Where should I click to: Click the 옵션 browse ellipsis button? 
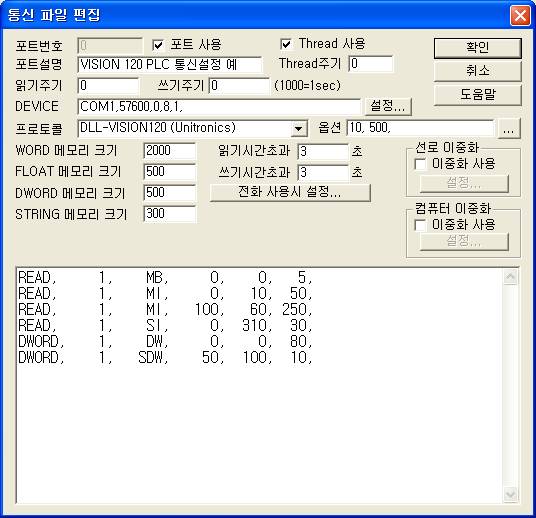coord(509,129)
